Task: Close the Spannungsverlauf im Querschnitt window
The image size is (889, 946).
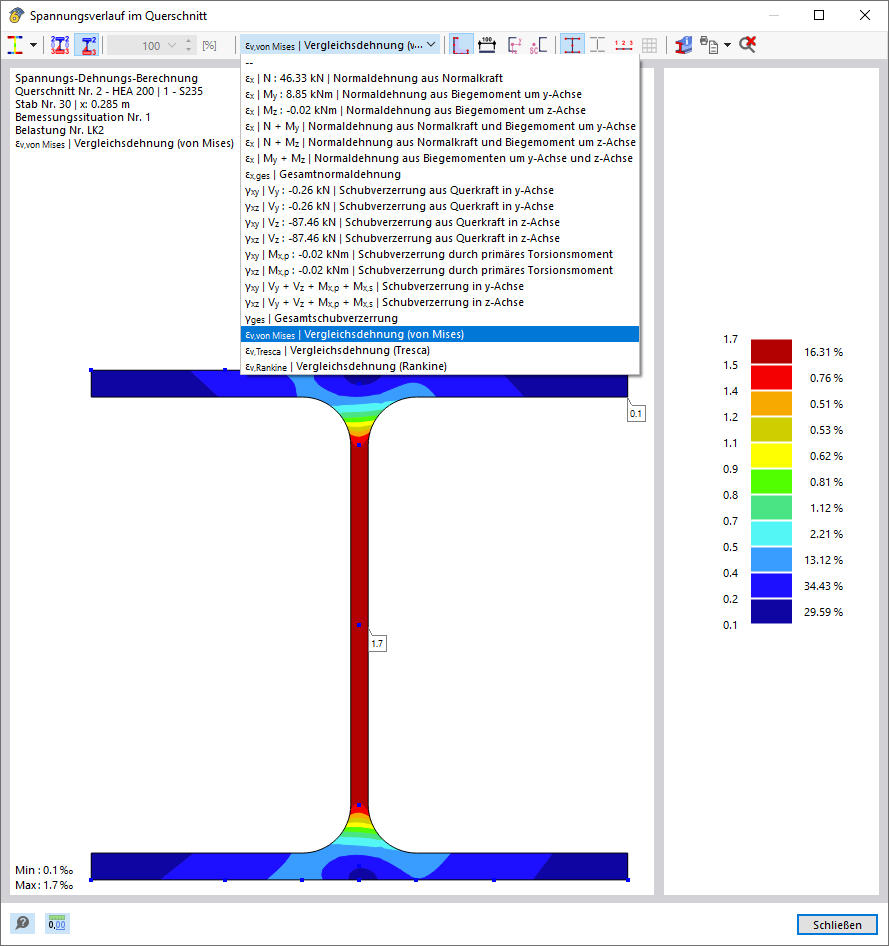Action: [865, 15]
